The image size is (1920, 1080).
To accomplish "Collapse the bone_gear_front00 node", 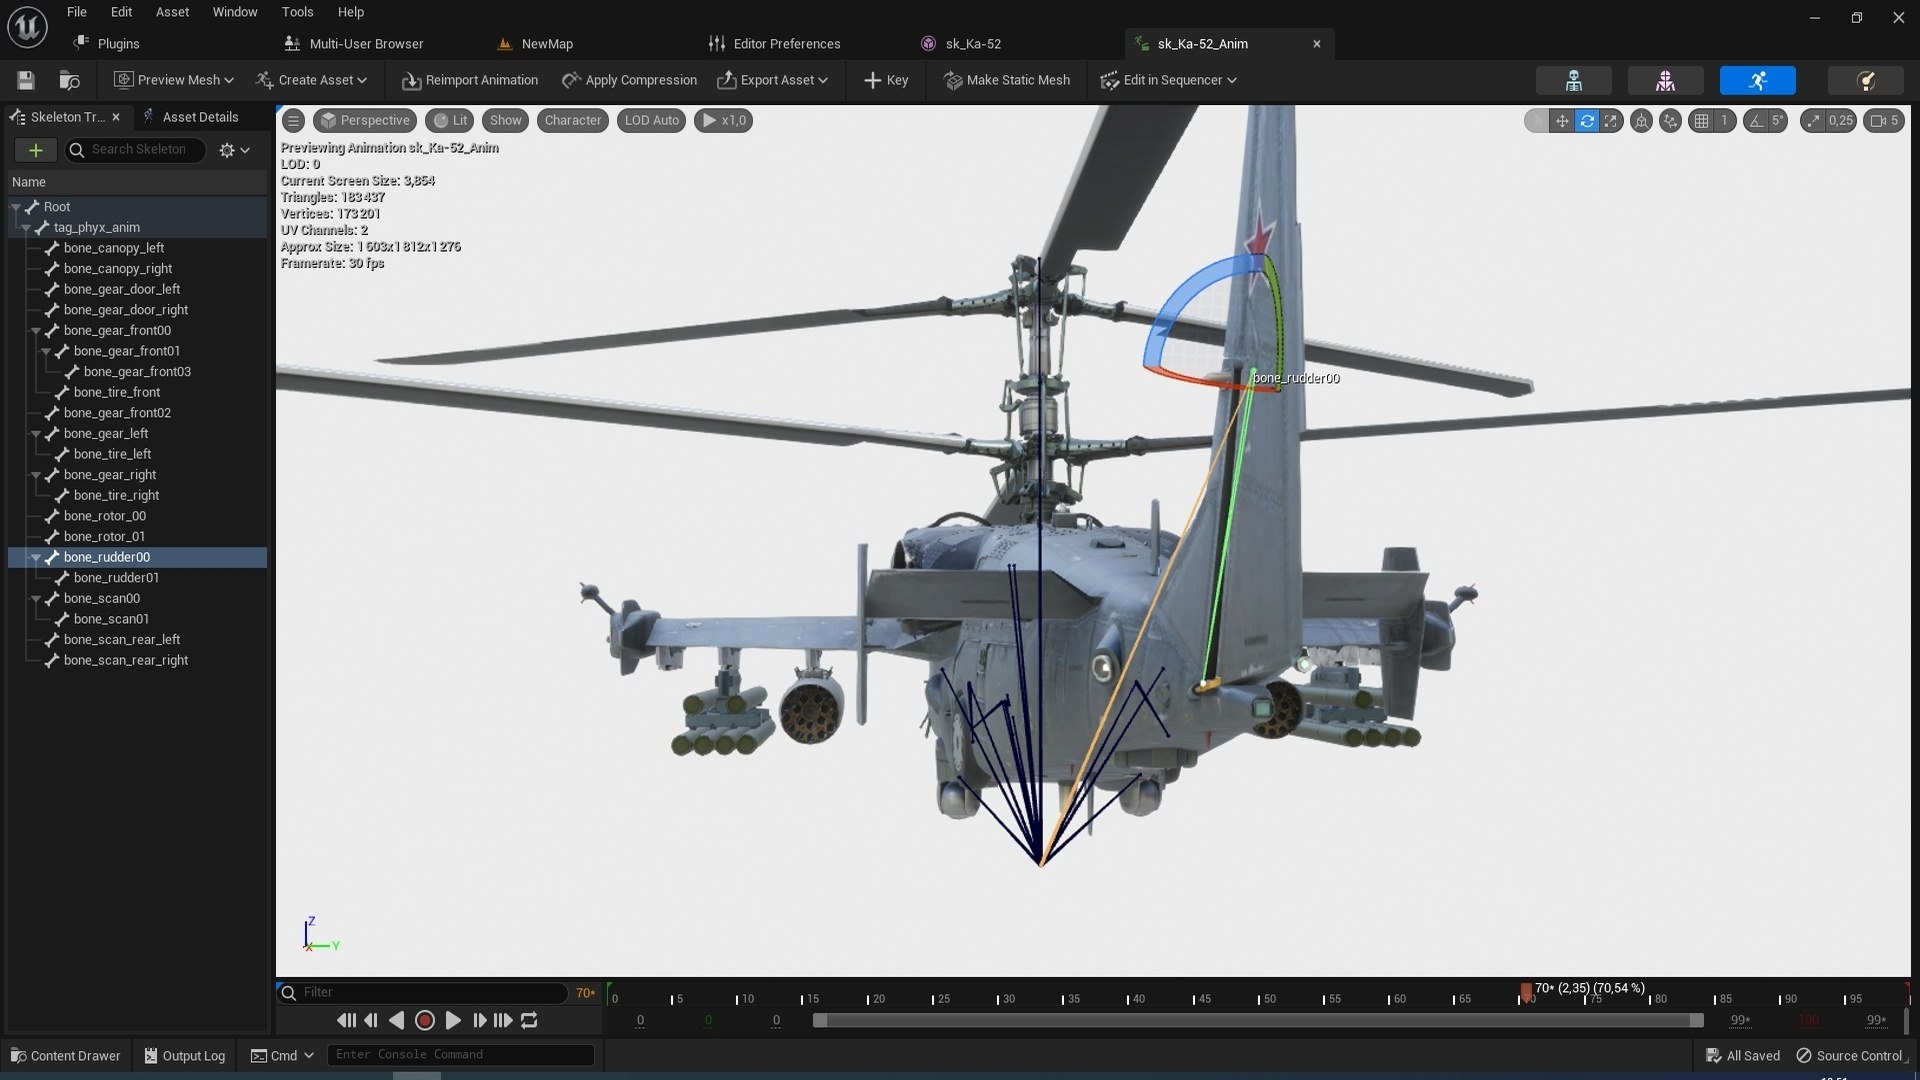I will click(36, 331).
